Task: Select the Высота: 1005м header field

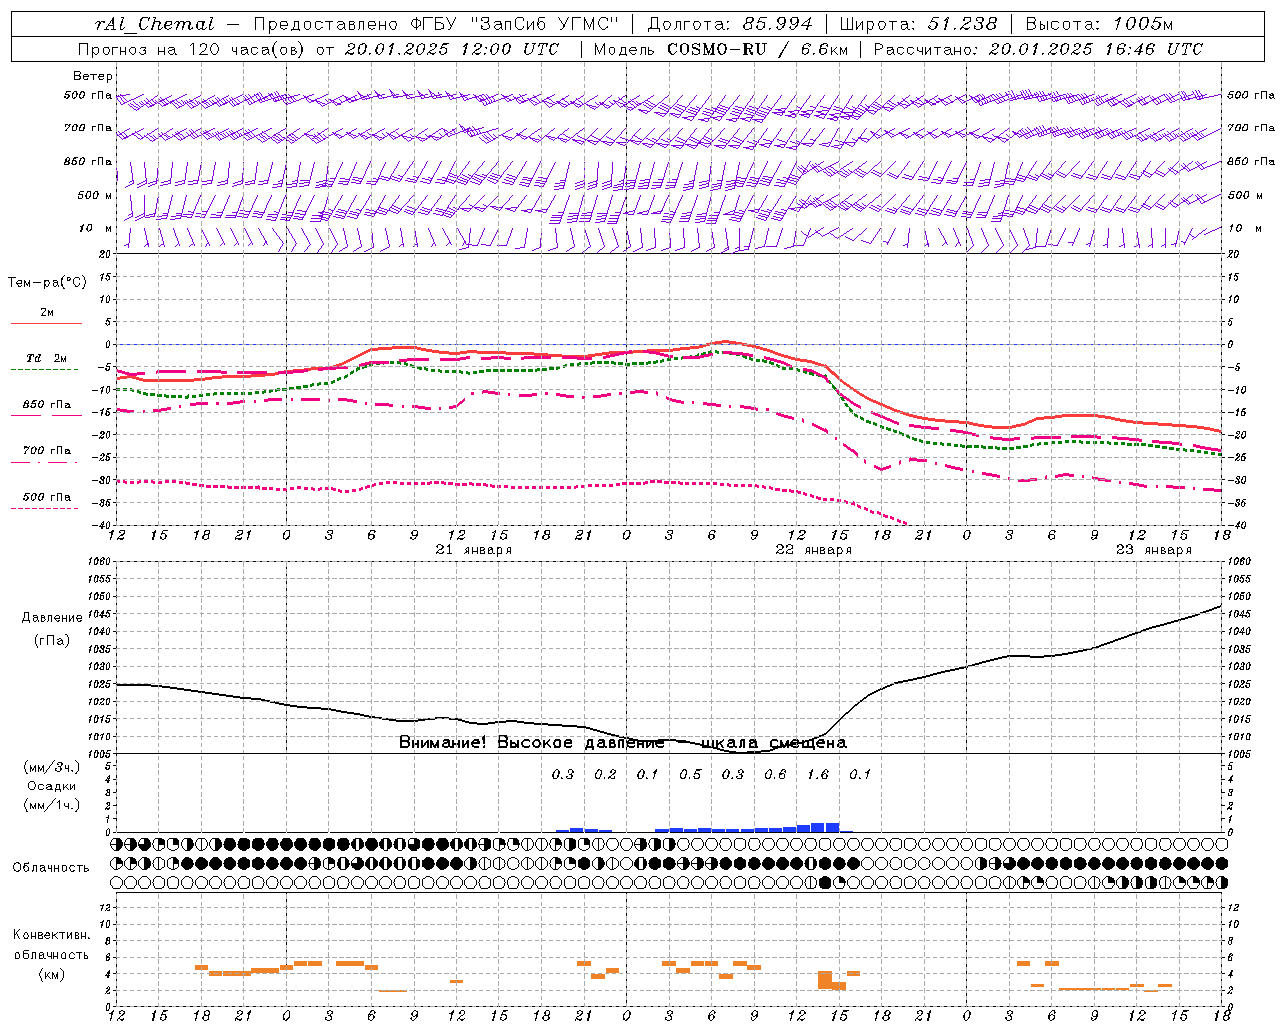Action: click(x=1099, y=24)
